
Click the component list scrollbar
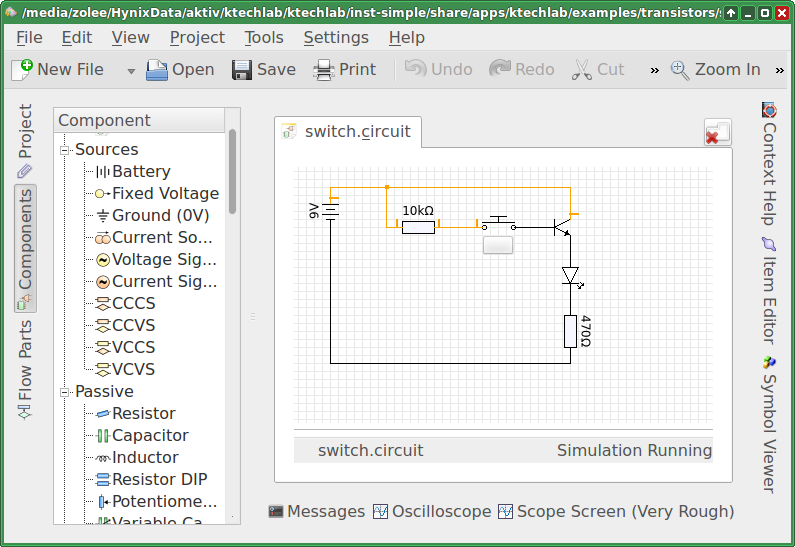(232, 172)
